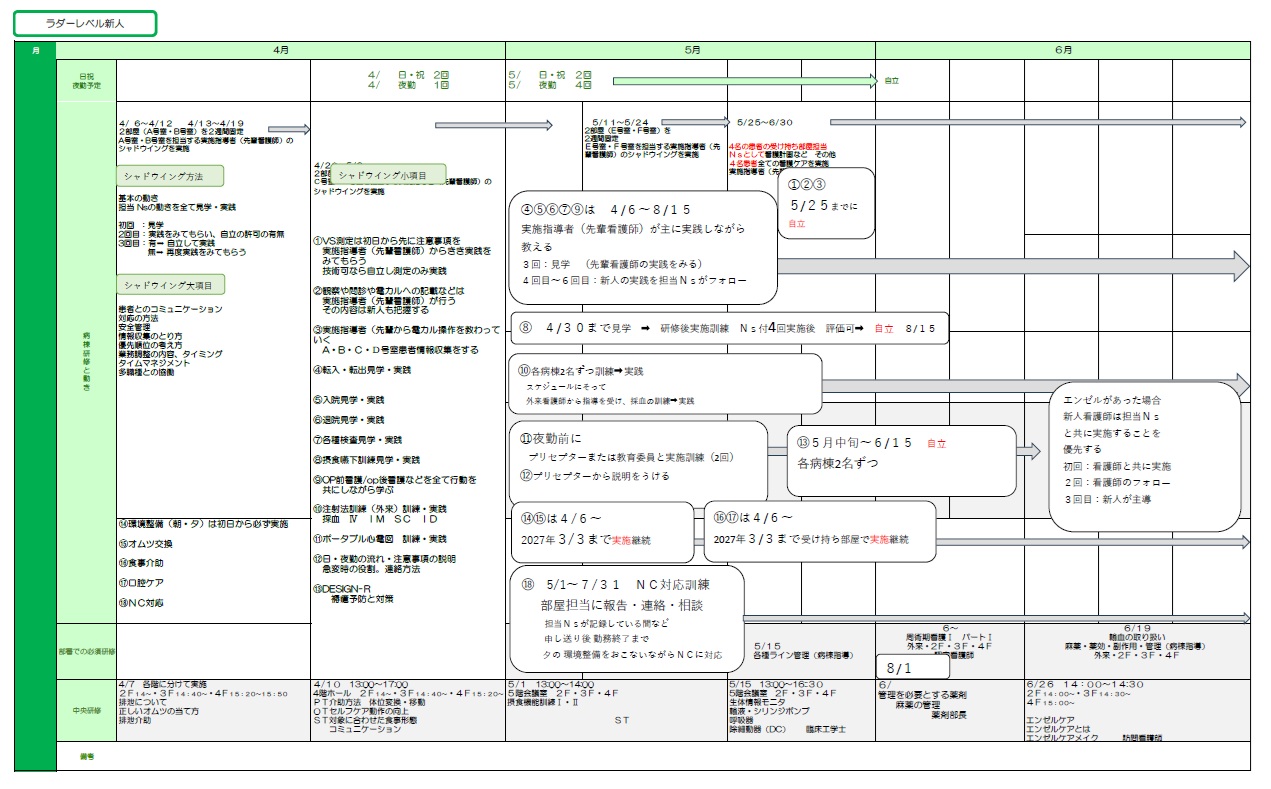The image size is (1271, 789).
Task: Click the タイムマネジメント line
Action: [x=152, y=363]
